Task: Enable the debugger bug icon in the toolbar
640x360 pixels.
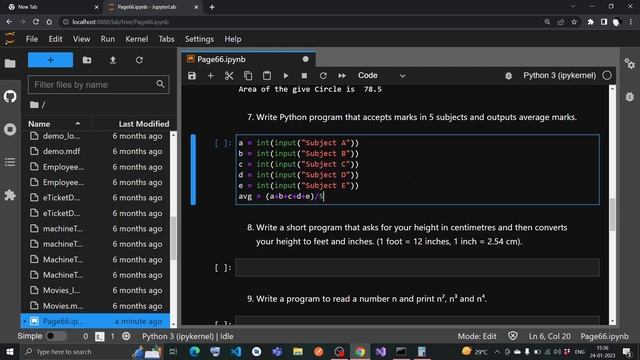Action: 508,76
